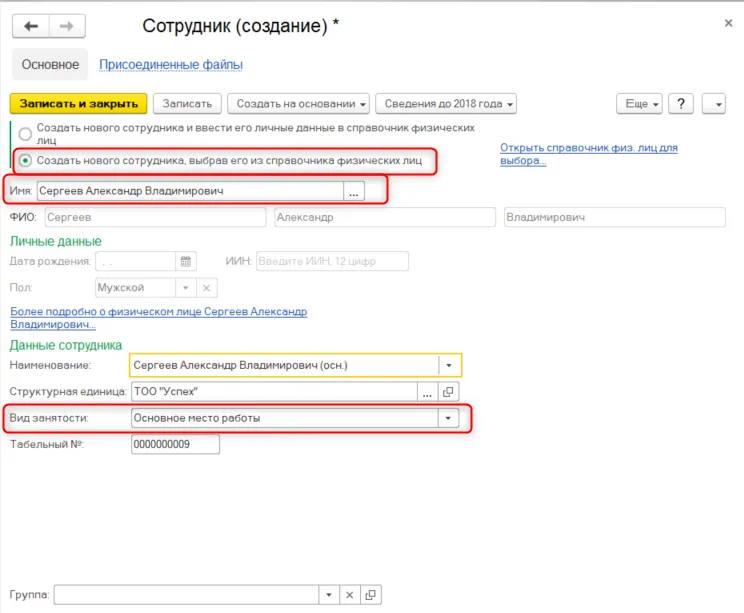The height and width of the screenshot is (613, 744).
Task: Go back with the left arrow button
Action: coord(31,26)
